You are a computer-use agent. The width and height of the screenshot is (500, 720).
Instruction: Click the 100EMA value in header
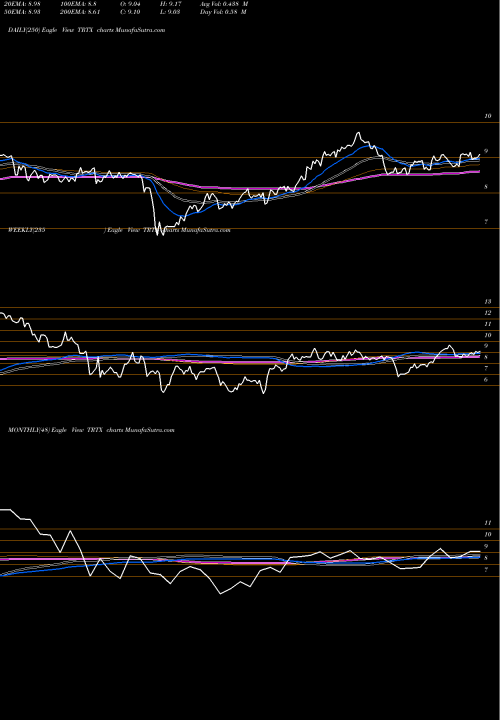click(x=77, y=4)
